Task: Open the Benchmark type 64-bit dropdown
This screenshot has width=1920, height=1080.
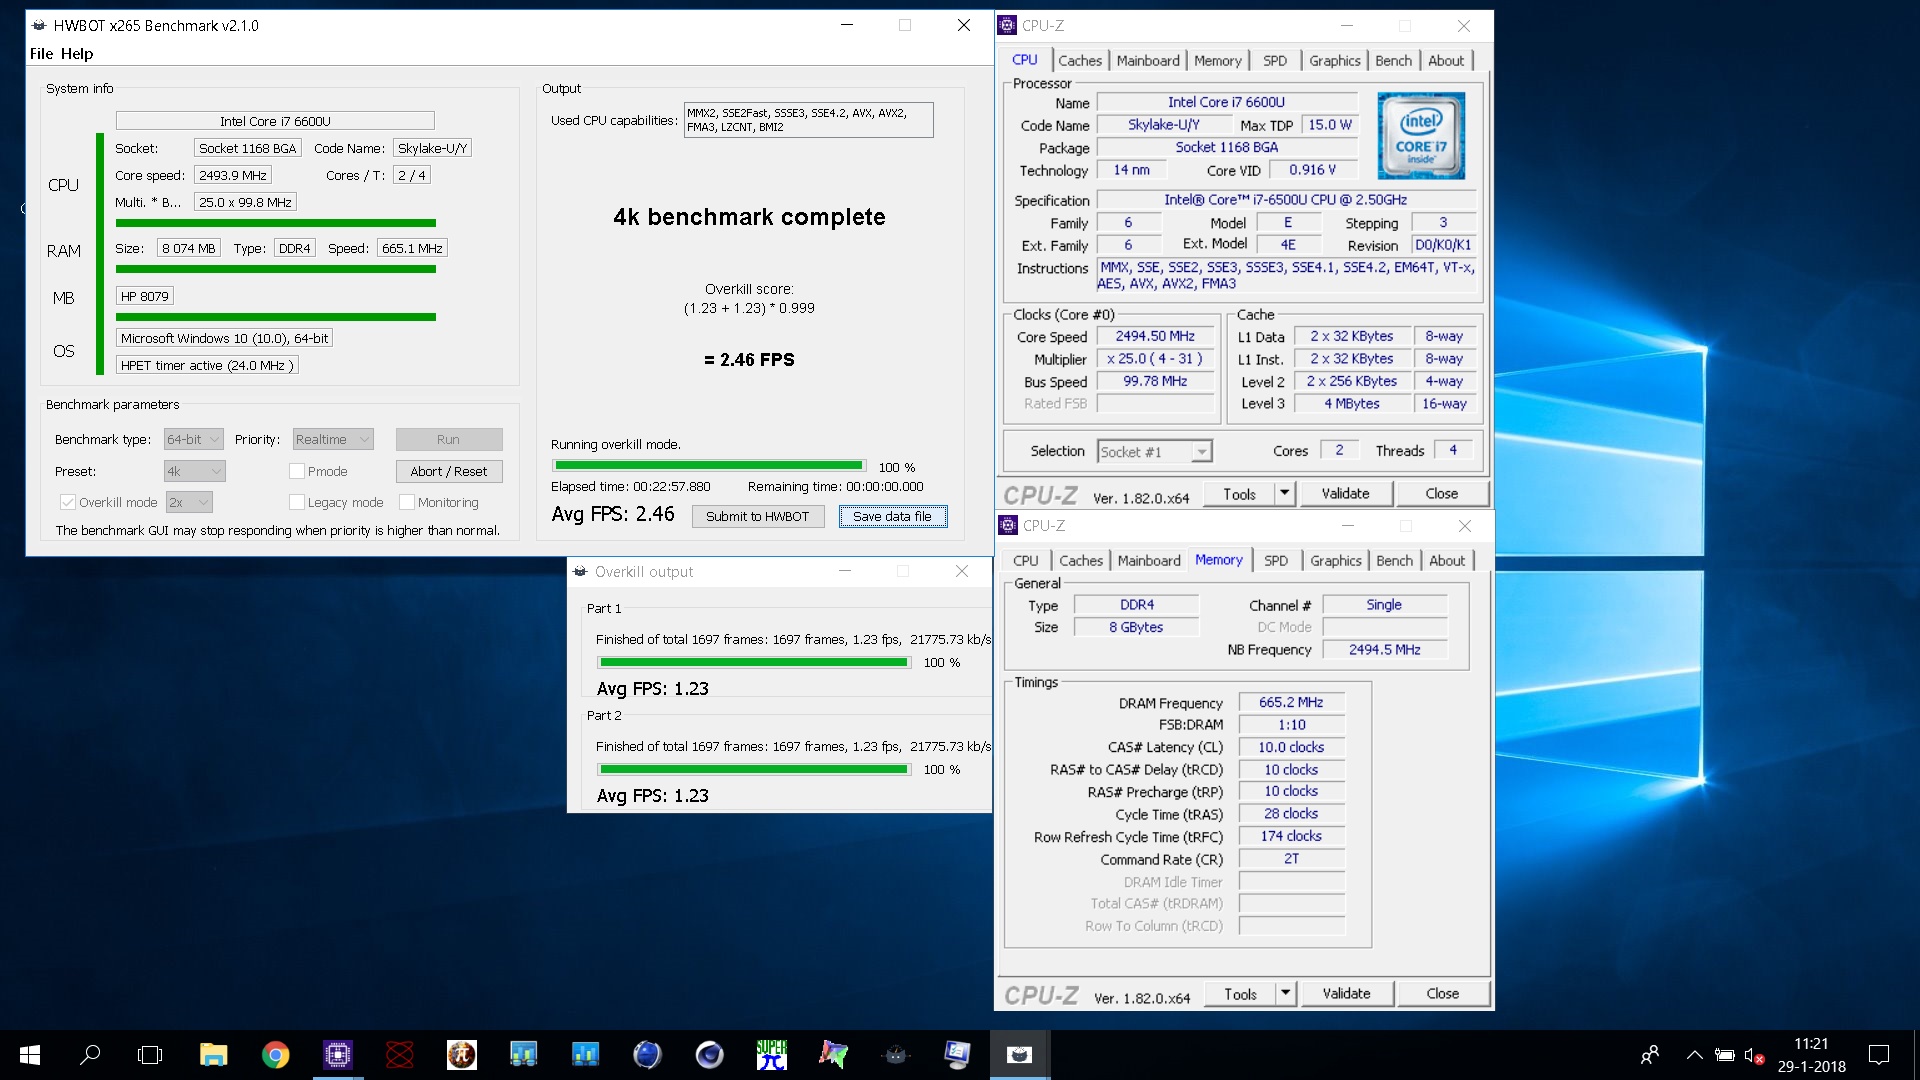Action: [194, 439]
